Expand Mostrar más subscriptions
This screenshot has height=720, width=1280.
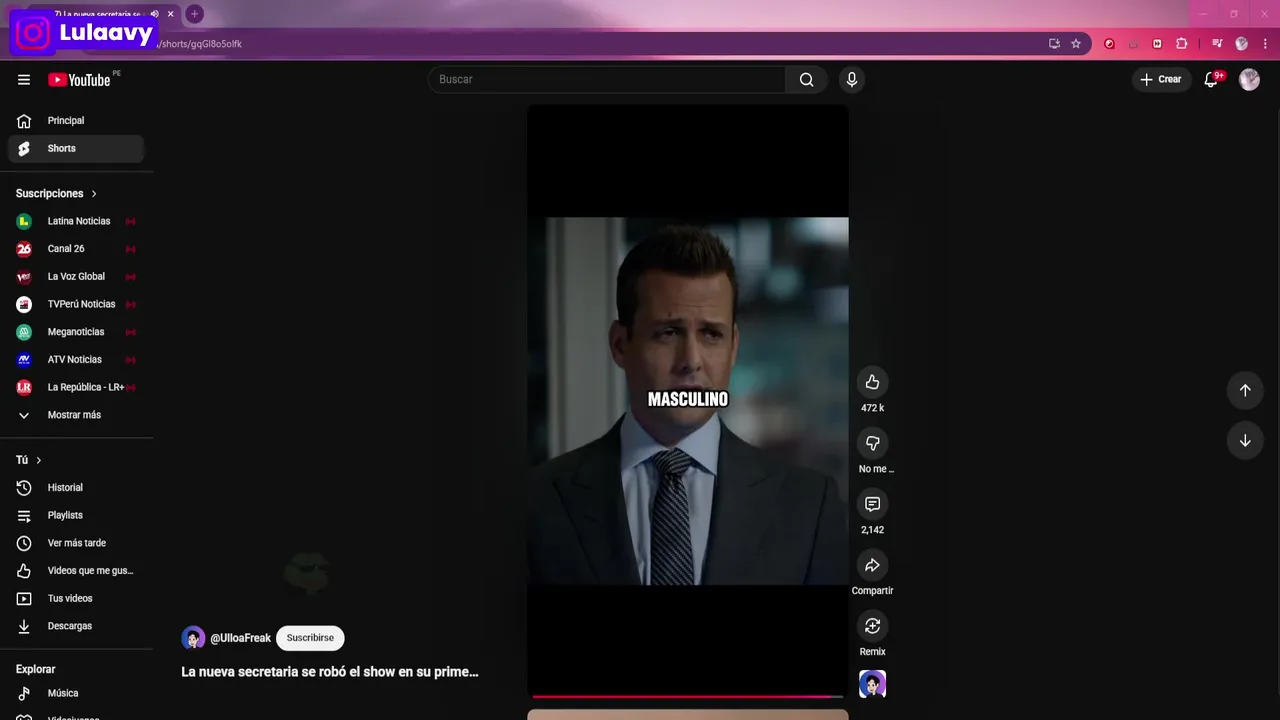pyautogui.click(x=76, y=415)
